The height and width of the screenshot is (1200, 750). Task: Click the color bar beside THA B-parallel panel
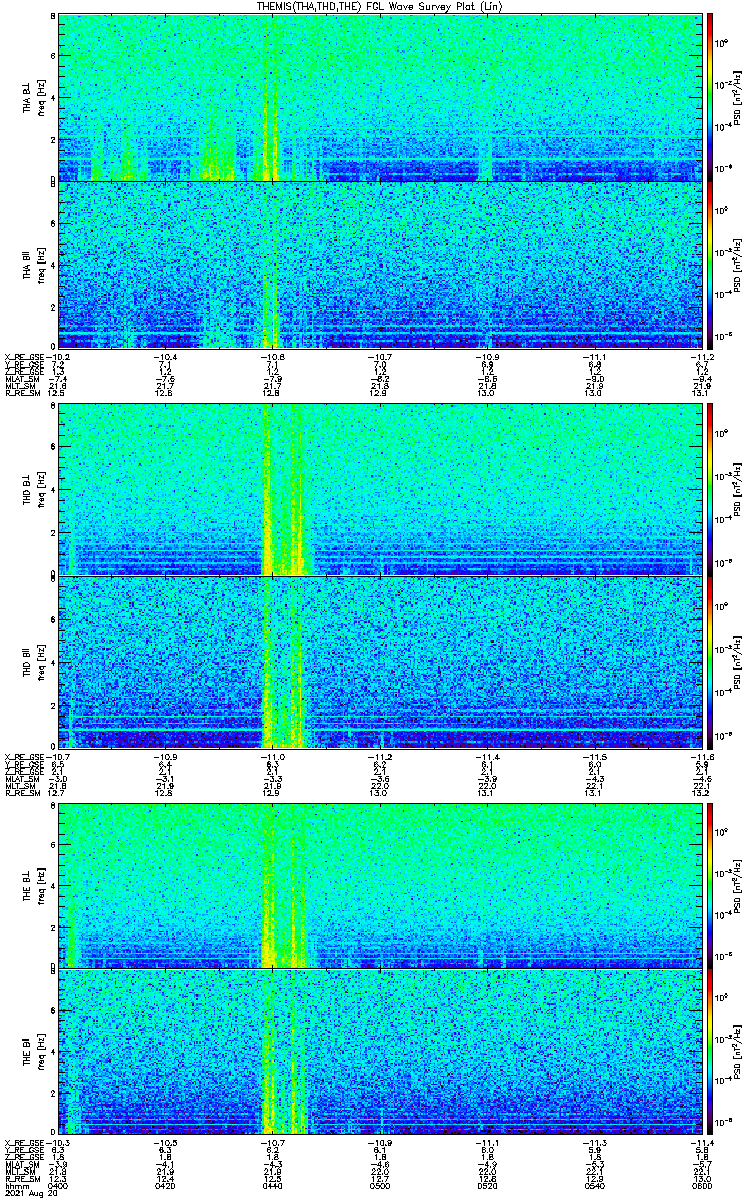point(710,264)
